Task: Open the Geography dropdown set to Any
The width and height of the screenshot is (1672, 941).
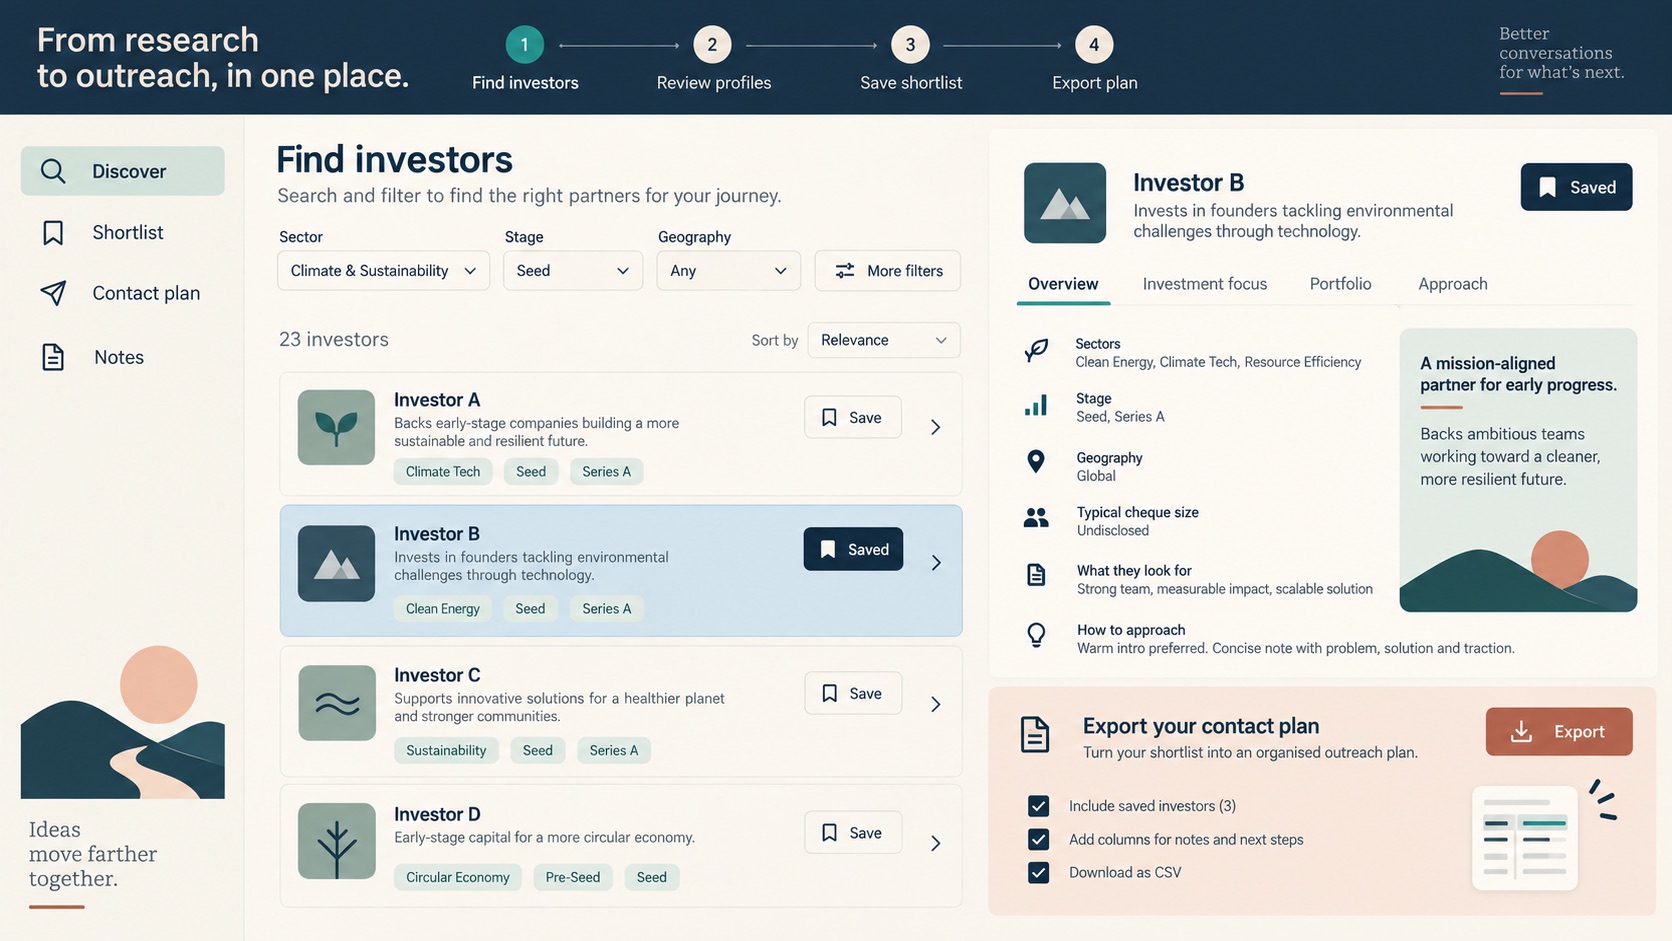Action: (x=728, y=270)
